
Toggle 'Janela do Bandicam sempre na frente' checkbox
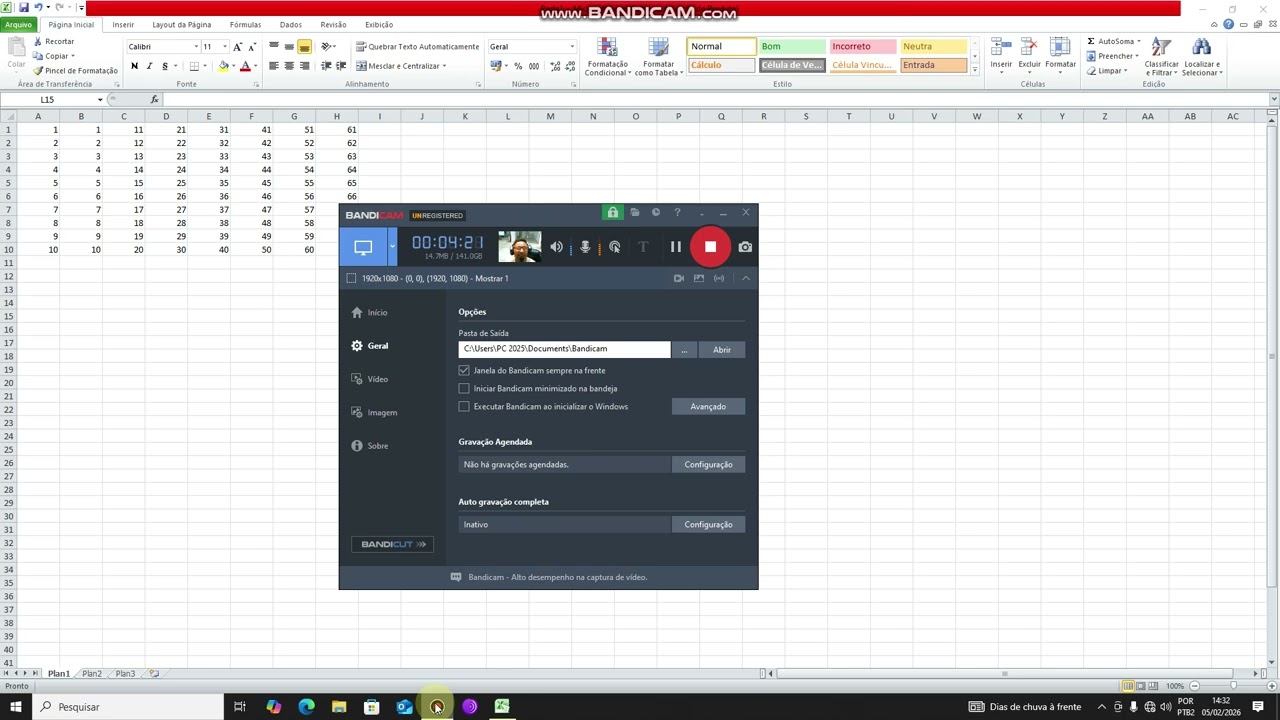[x=464, y=370]
